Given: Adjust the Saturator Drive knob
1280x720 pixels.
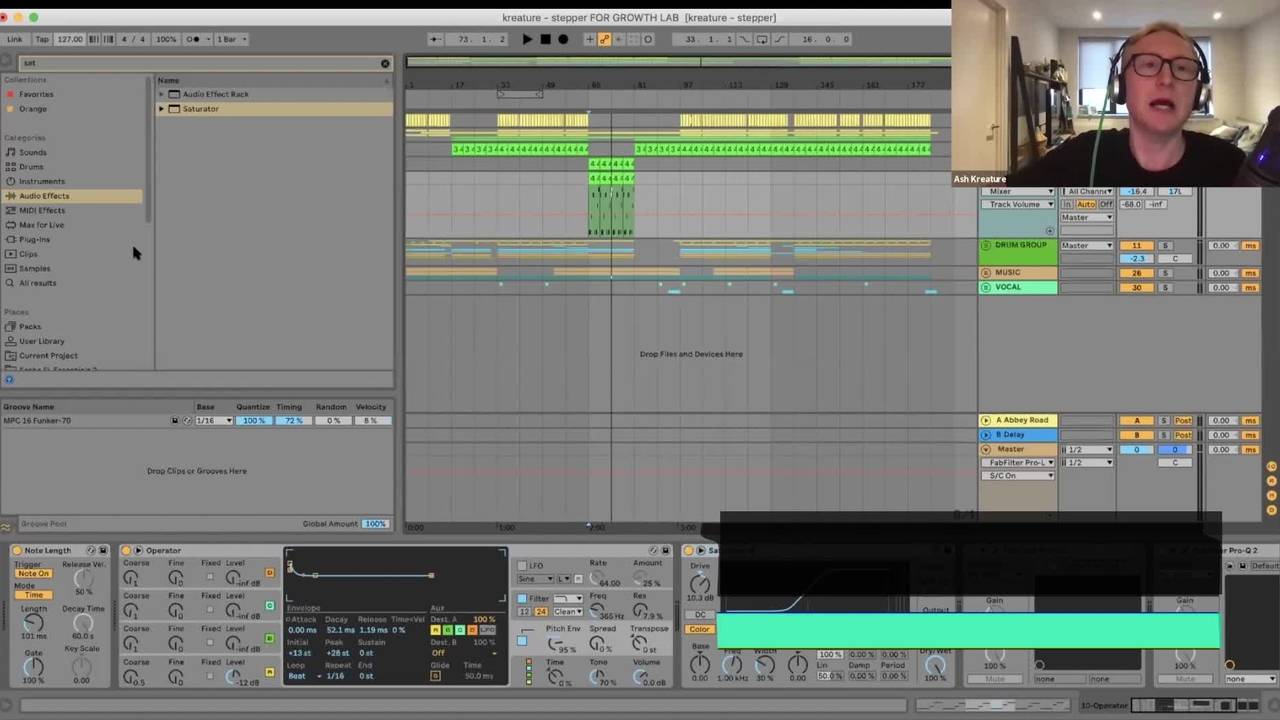Looking at the screenshot, I should coord(700,583).
